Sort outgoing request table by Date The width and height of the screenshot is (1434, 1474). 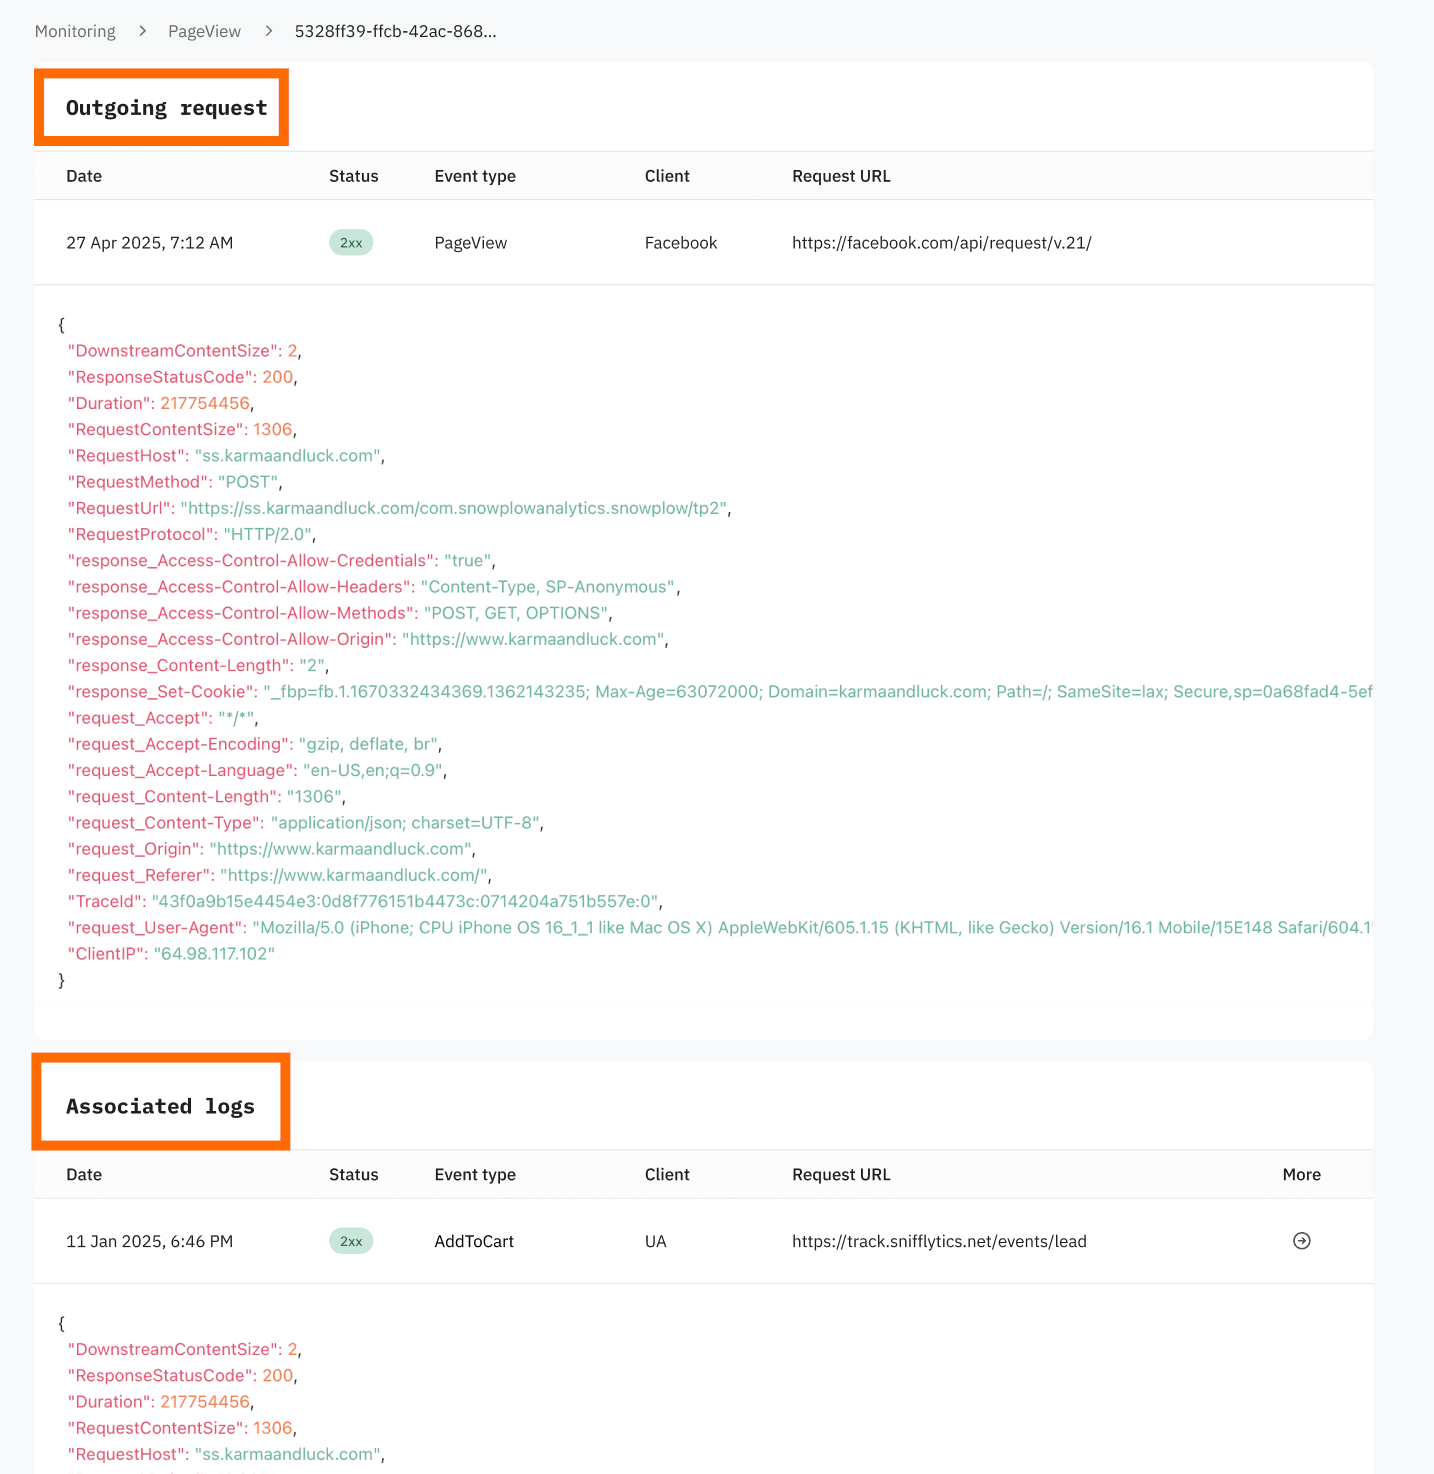pyautogui.click(x=84, y=176)
